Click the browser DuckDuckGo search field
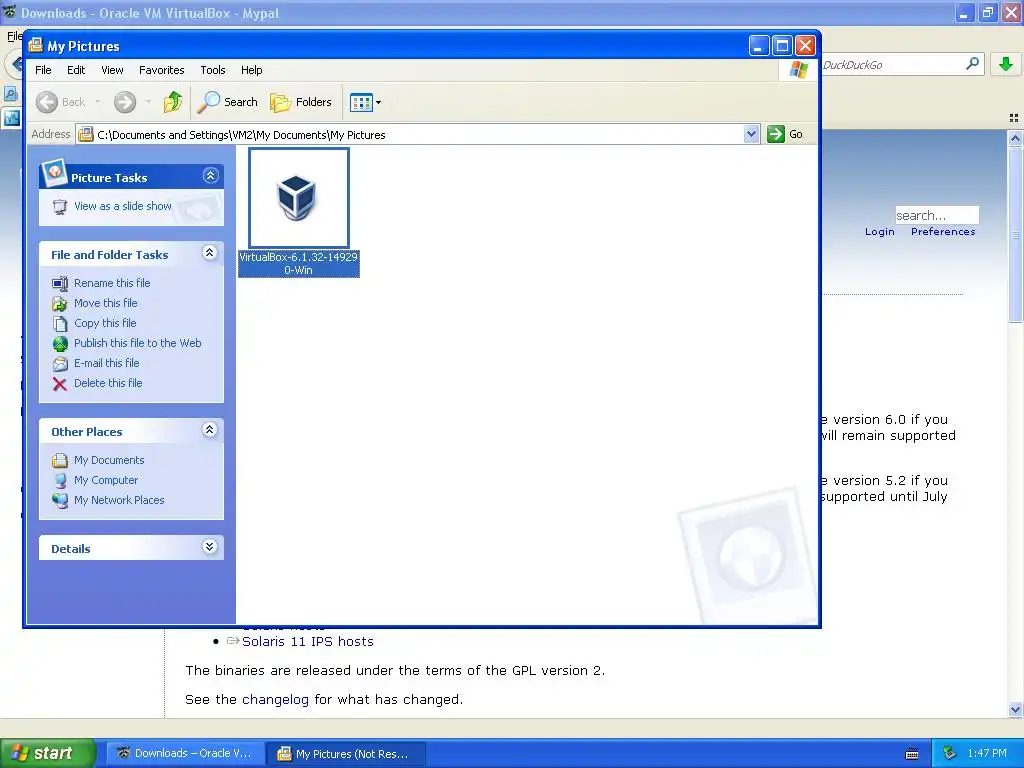The width and height of the screenshot is (1024, 768). click(891, 65)
